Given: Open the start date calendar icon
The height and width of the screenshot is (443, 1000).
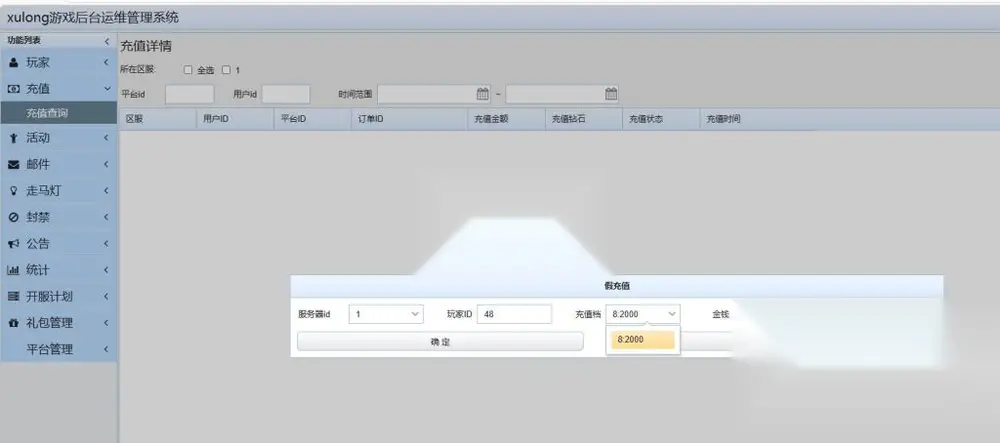Looking at the screenshot, I should pyautogui.click(x=482, y=94).
